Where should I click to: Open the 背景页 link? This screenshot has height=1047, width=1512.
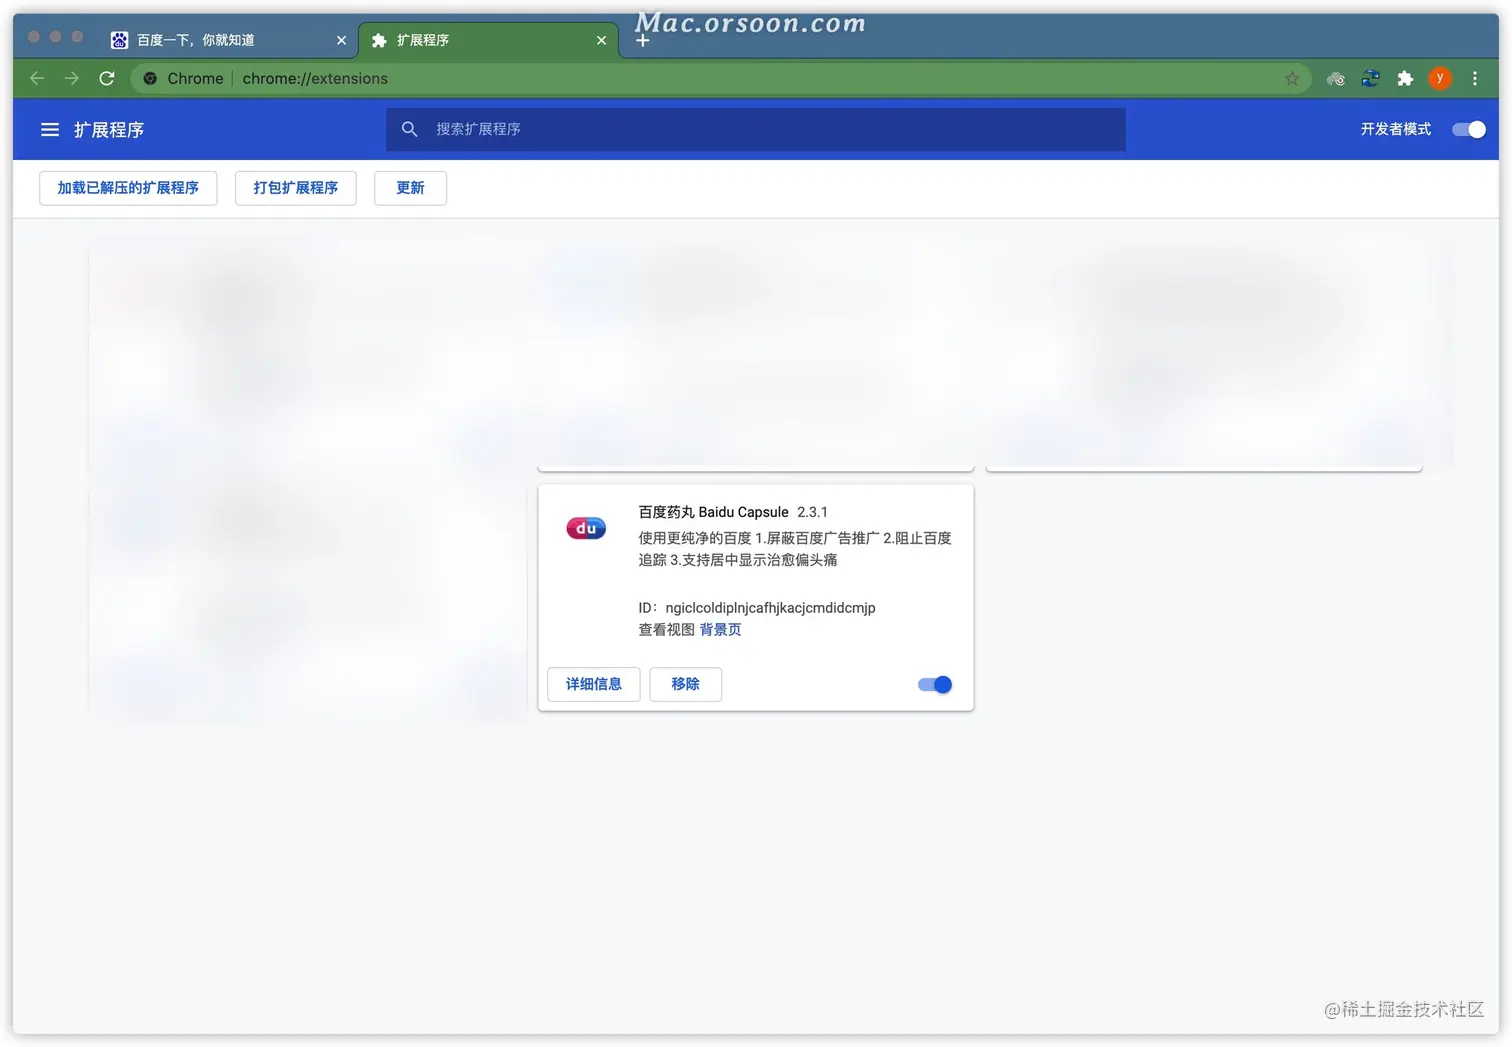(720, 630)
